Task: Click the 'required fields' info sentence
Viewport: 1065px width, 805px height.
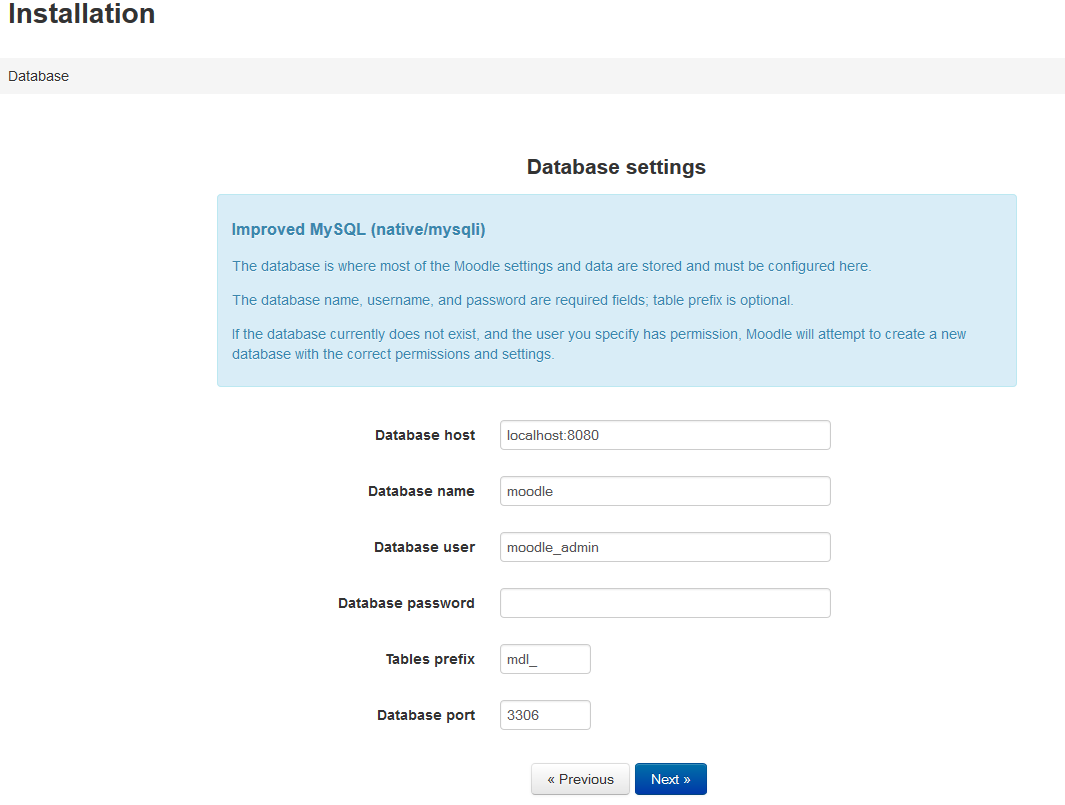Action: pos(513,300)
